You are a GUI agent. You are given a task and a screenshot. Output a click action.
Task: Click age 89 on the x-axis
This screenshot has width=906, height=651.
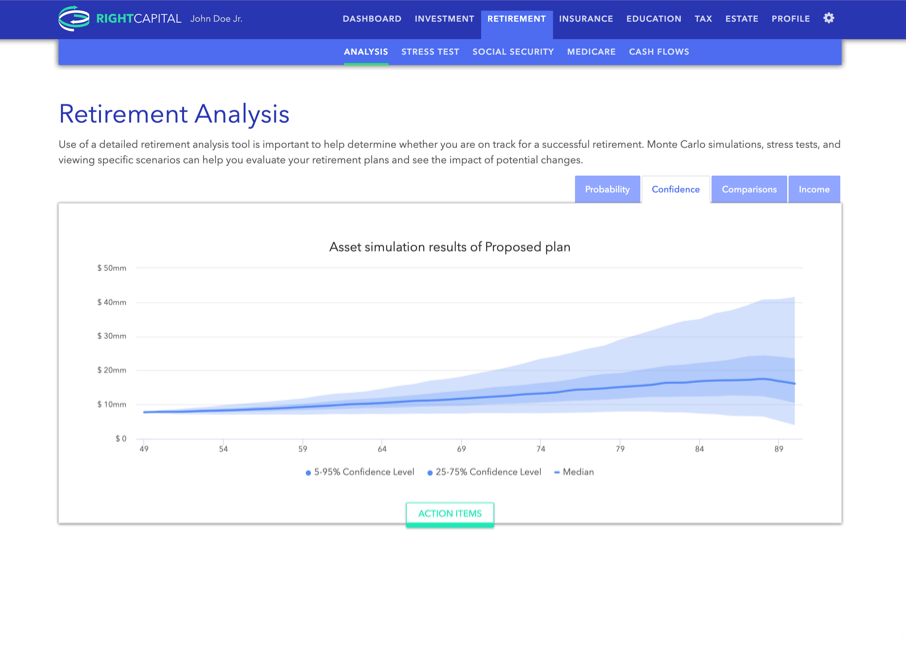(779, 449)
